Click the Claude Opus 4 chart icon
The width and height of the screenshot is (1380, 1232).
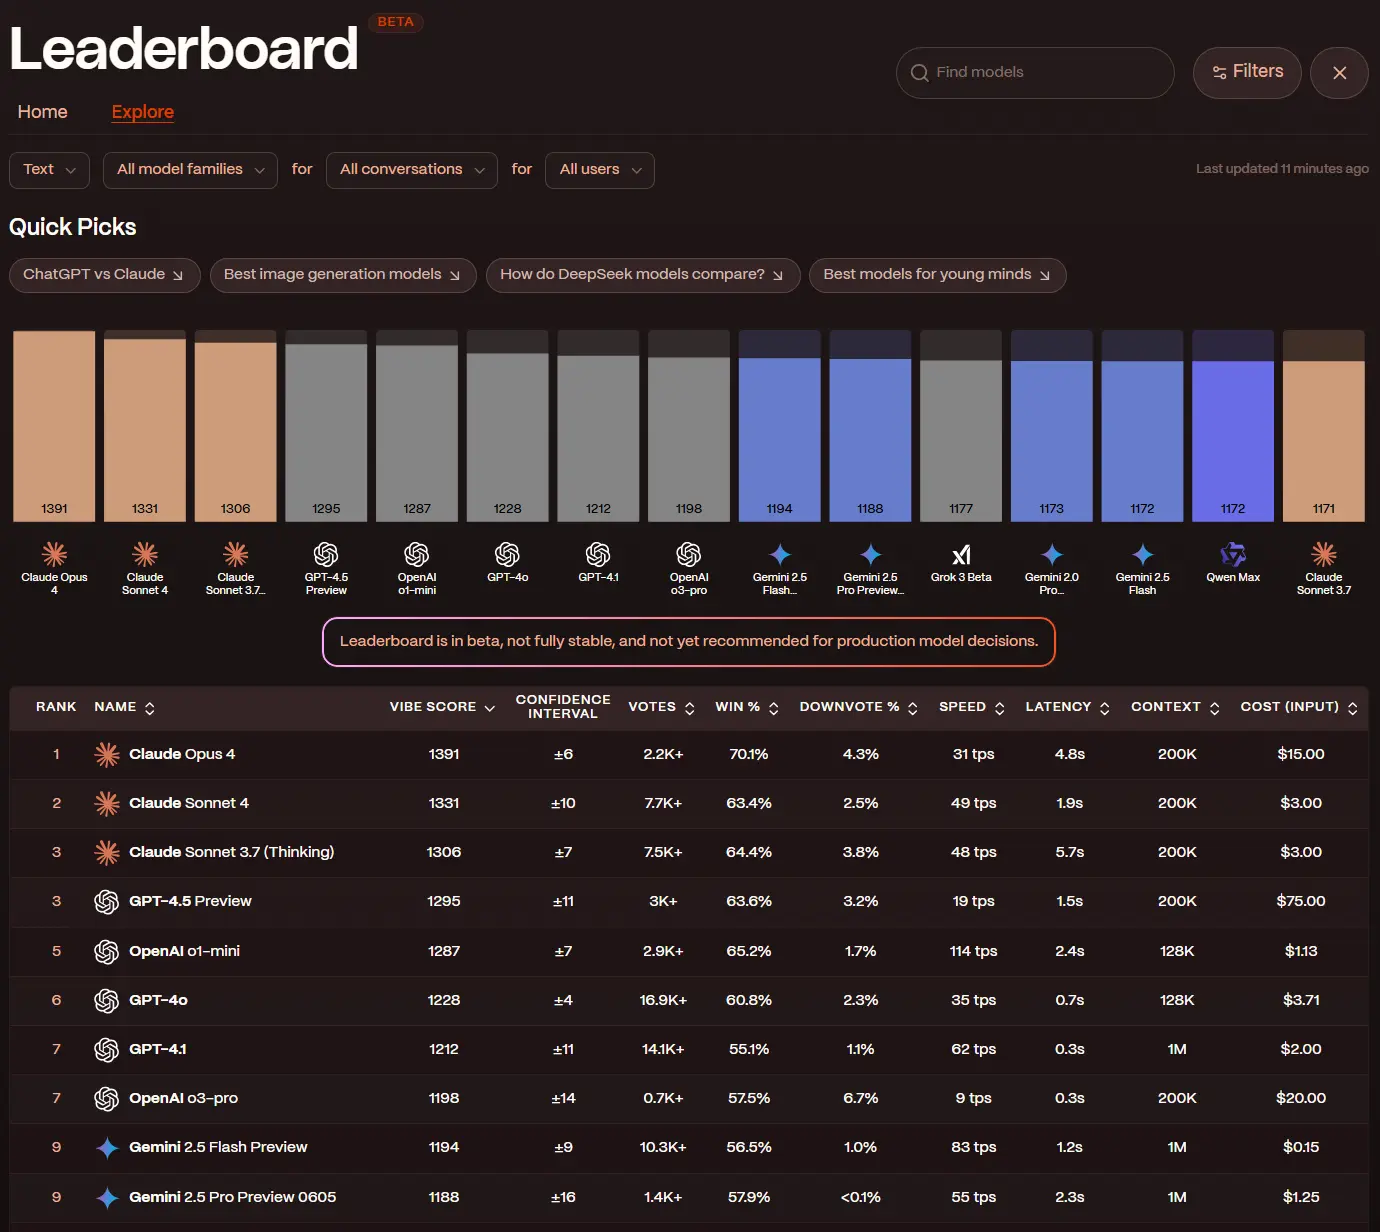coord(54,554)
